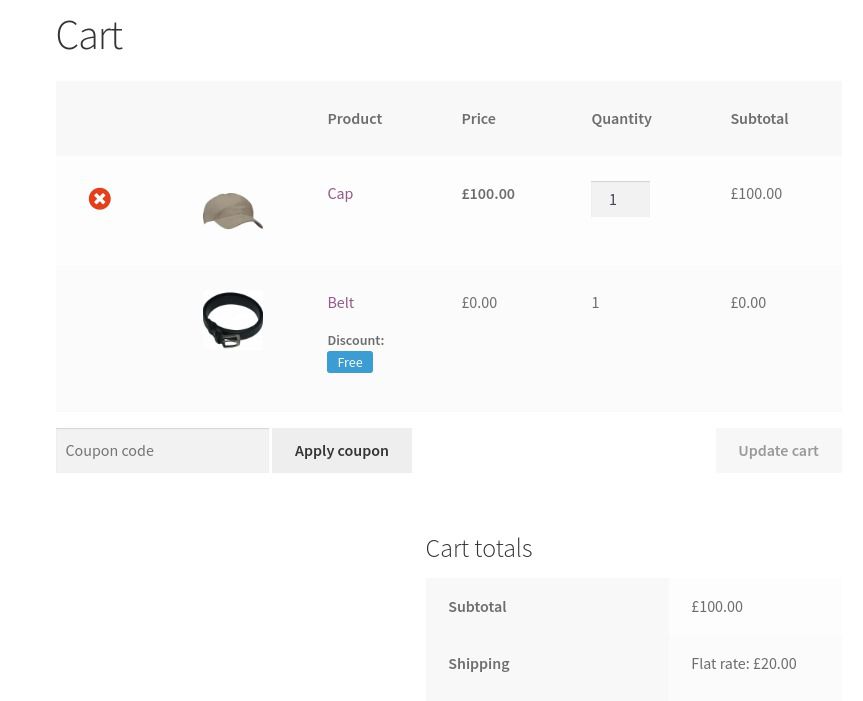The height and width of the screenshot is (701, 863).
Task: Open the Cap product link
Action: point(340,194)
